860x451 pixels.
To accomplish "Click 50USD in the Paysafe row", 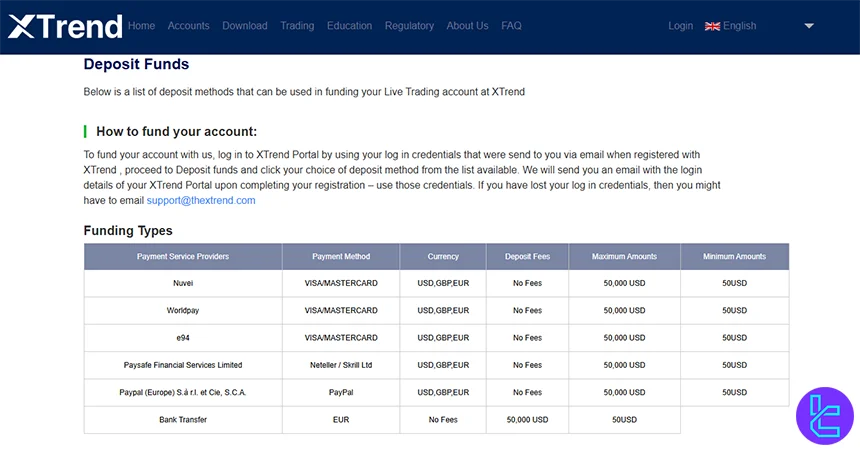I will 734,365.
